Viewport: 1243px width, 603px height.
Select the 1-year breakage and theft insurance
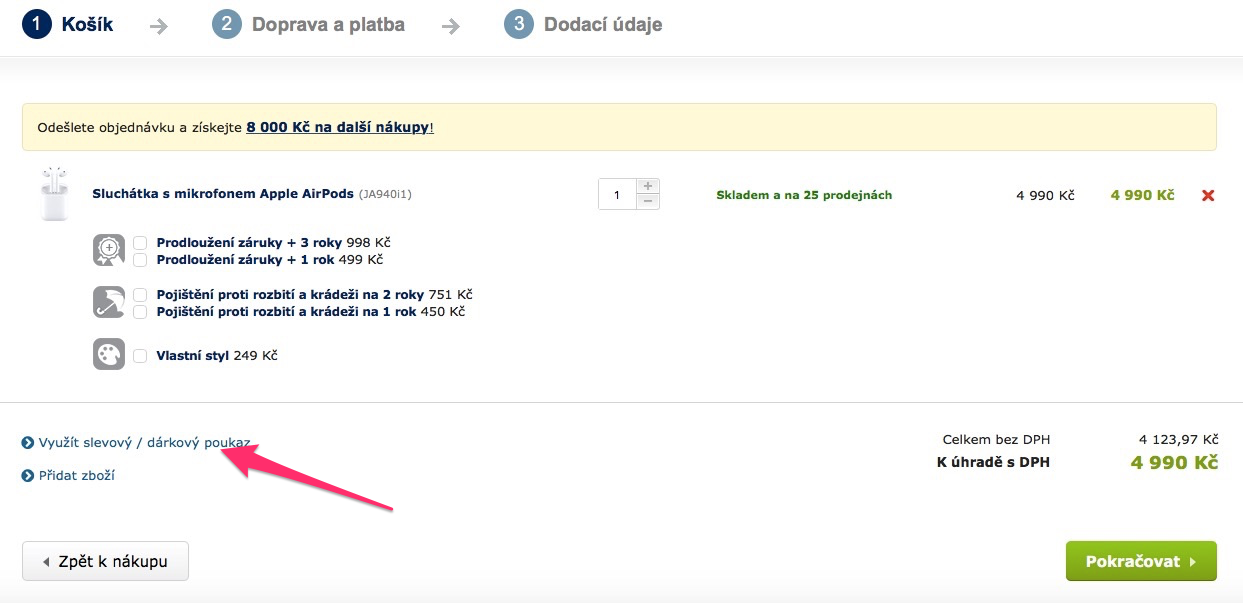(x=140, y=312)
